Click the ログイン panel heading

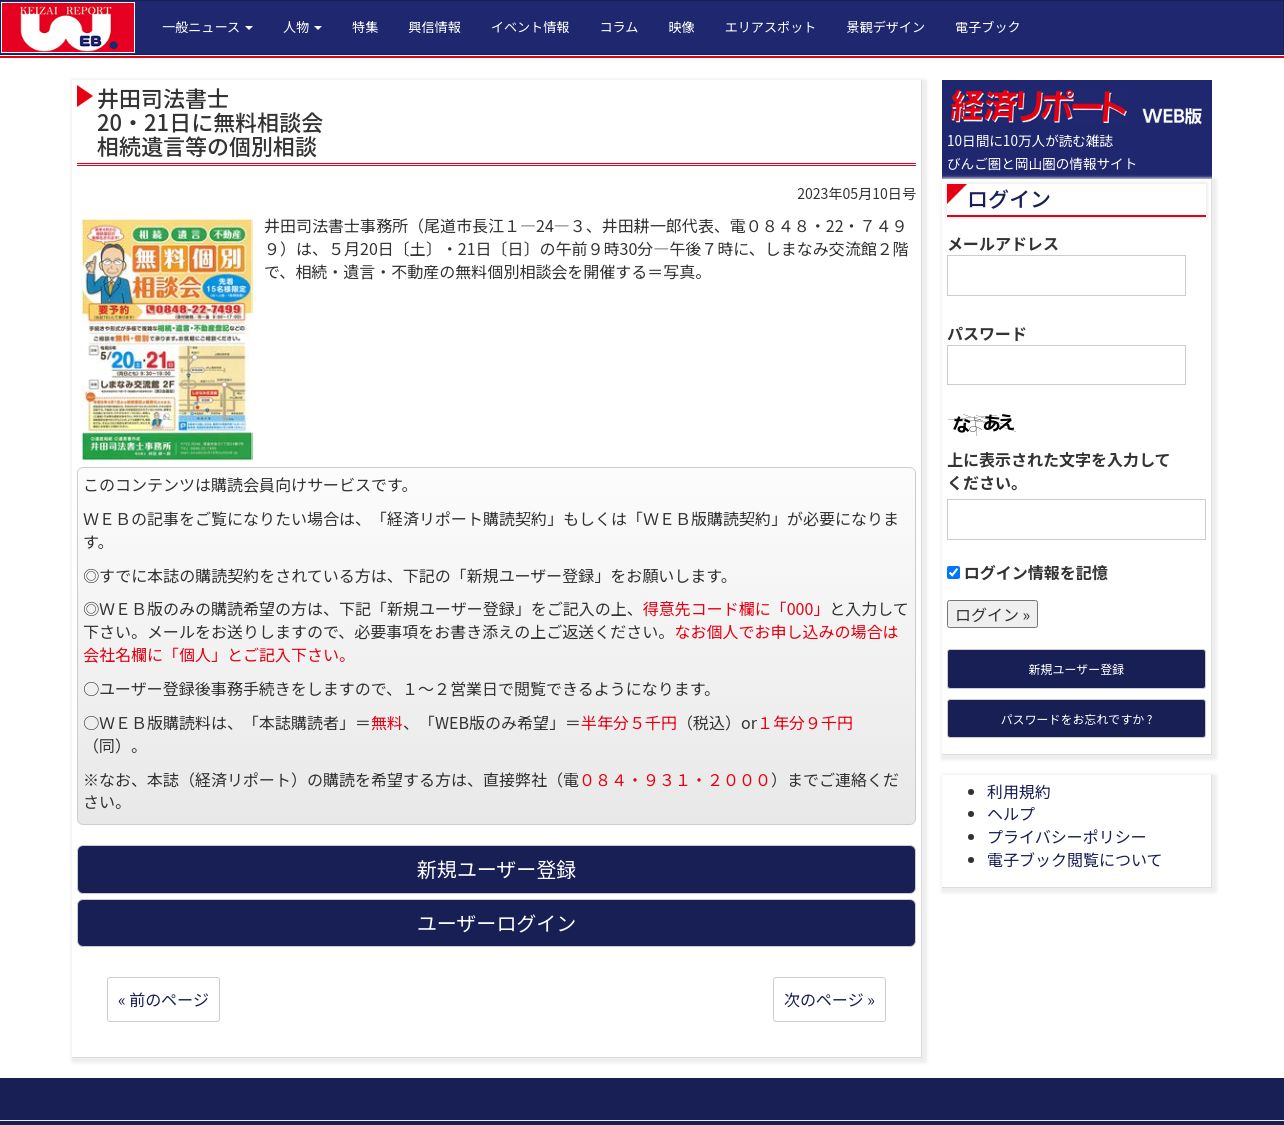pyautogui.click(x=1008, y=199)
